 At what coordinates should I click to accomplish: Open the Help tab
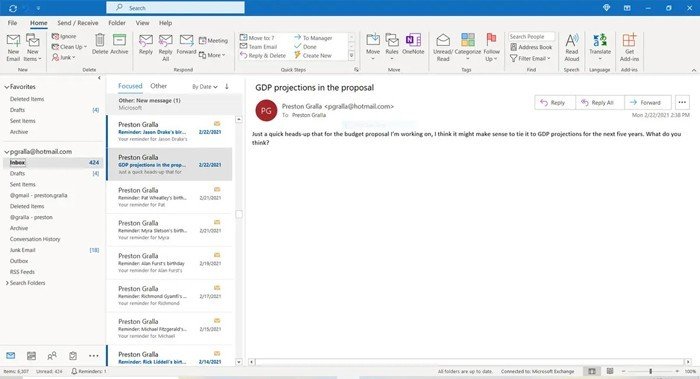click(x=165, y=23)
